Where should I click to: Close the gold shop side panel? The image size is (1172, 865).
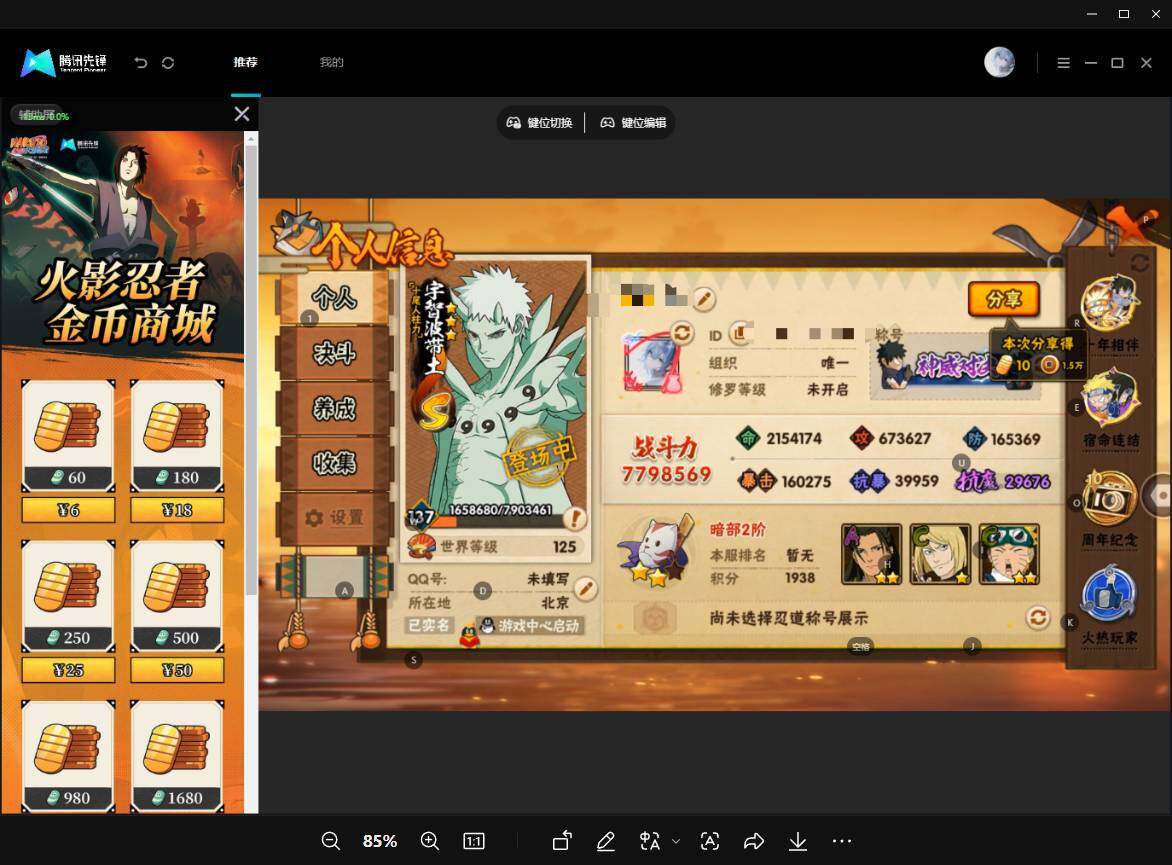241,114
